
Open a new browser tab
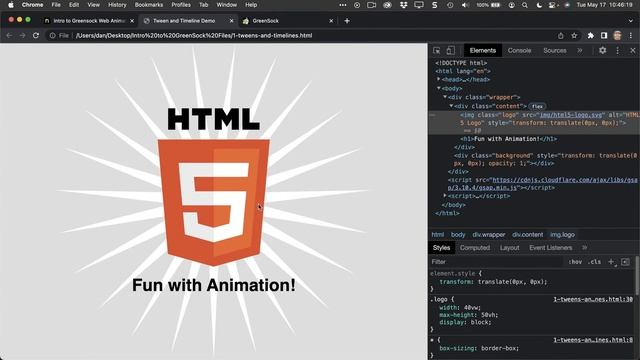tap(347, 21)
